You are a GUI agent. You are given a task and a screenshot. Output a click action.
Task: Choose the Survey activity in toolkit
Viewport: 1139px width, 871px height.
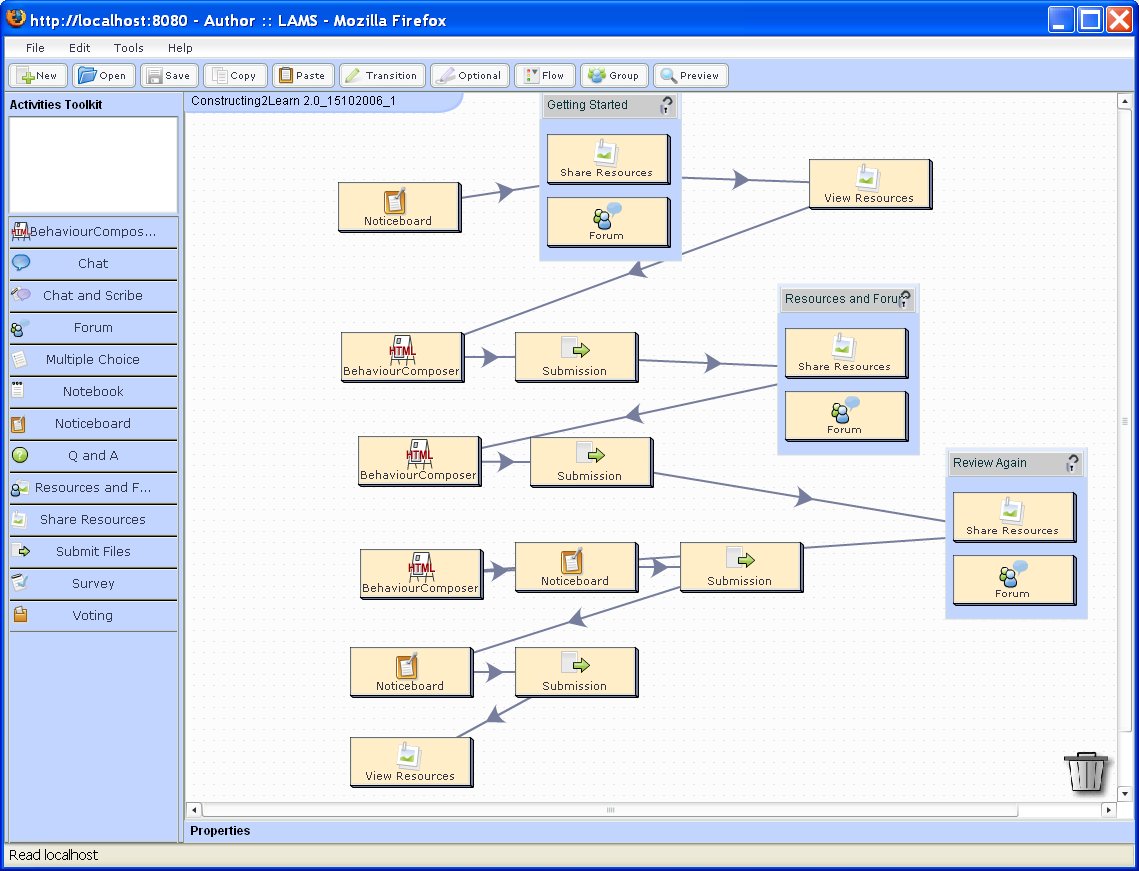click(92, 584)
